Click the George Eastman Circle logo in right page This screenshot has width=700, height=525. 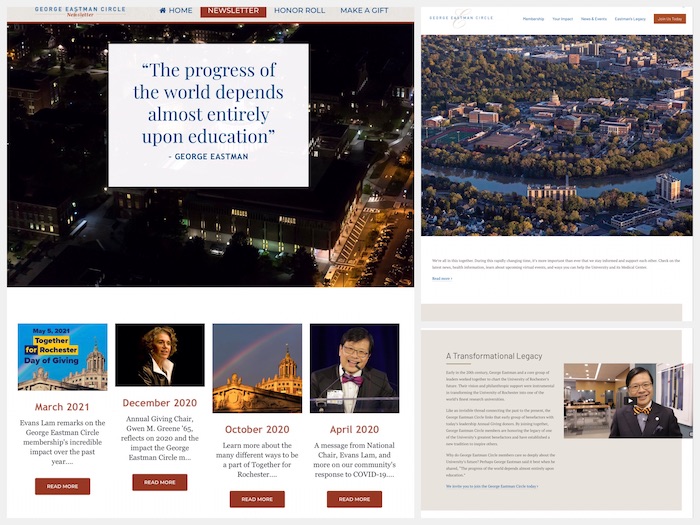tap(461, 18)
